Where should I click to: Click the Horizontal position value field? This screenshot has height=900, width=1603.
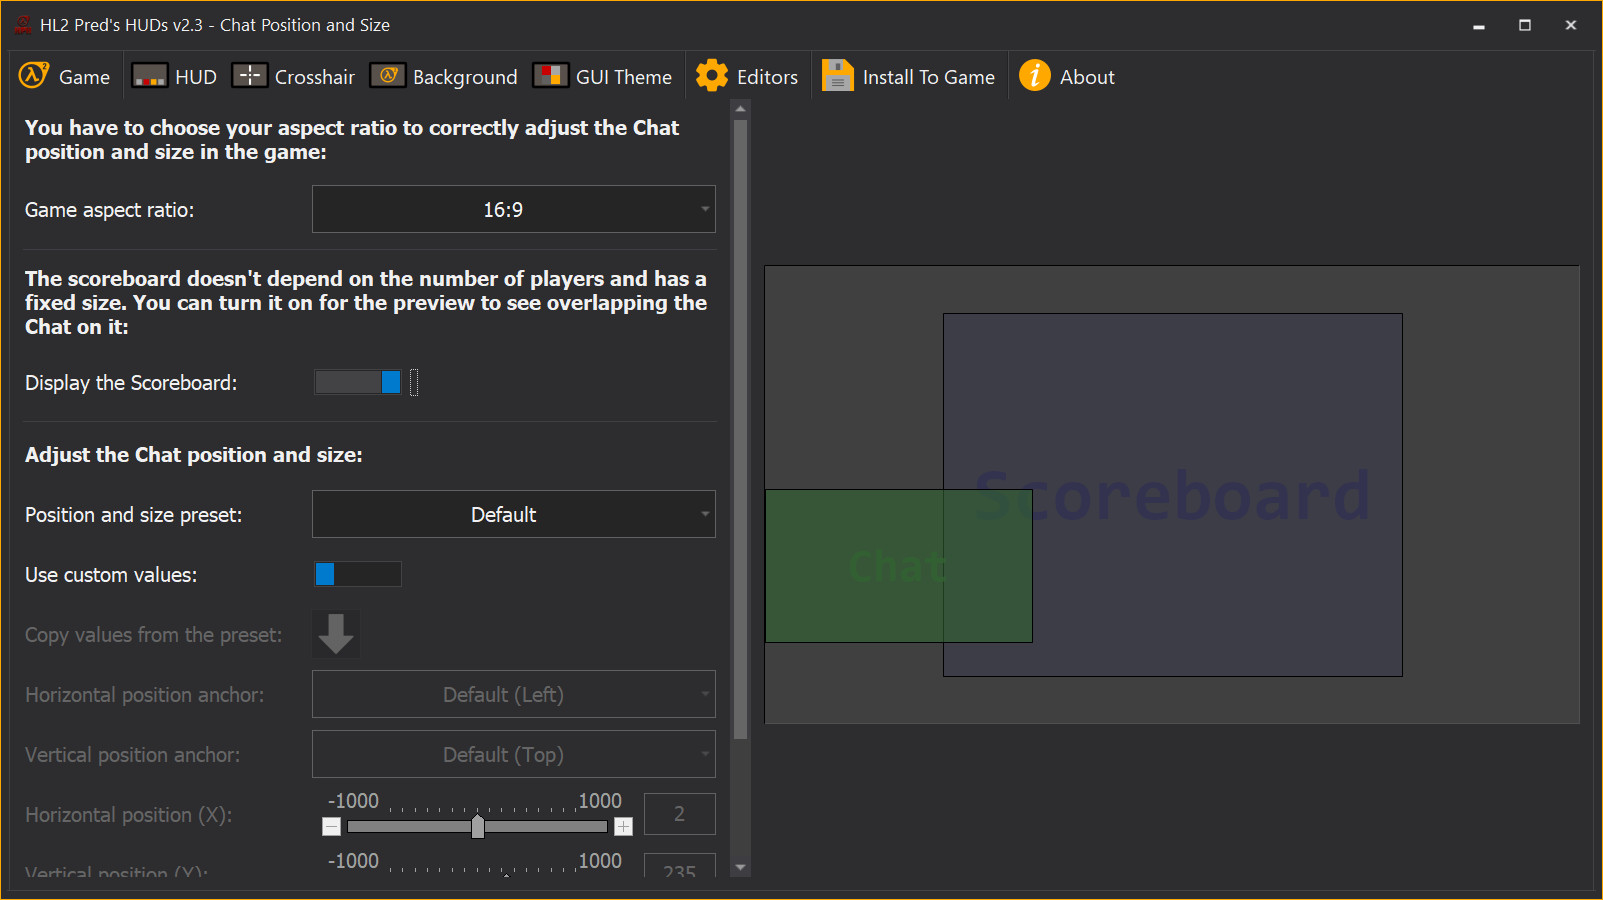coord(679,814)
